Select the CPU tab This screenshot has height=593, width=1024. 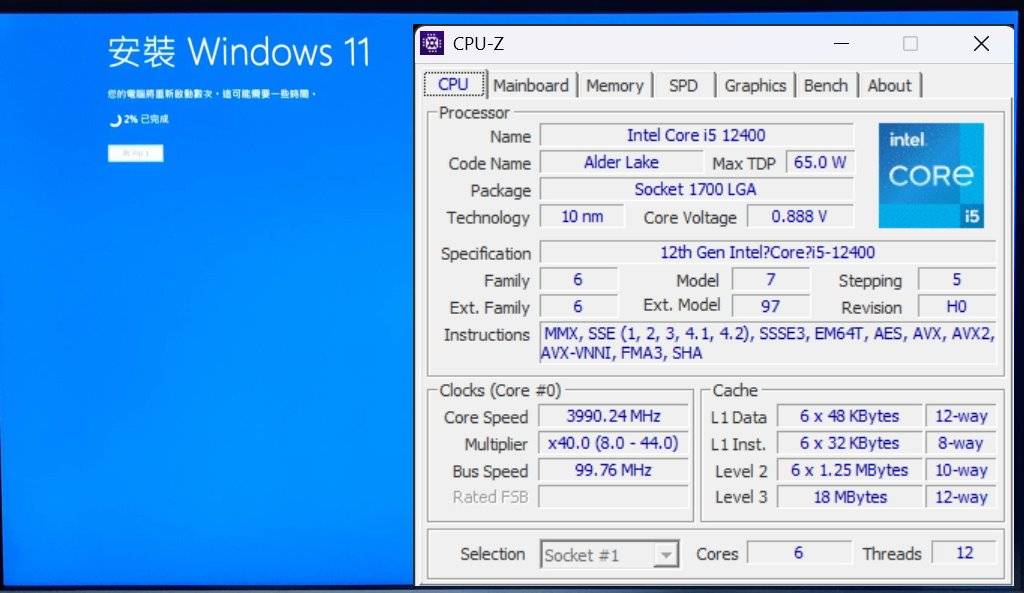coord(454,85)
